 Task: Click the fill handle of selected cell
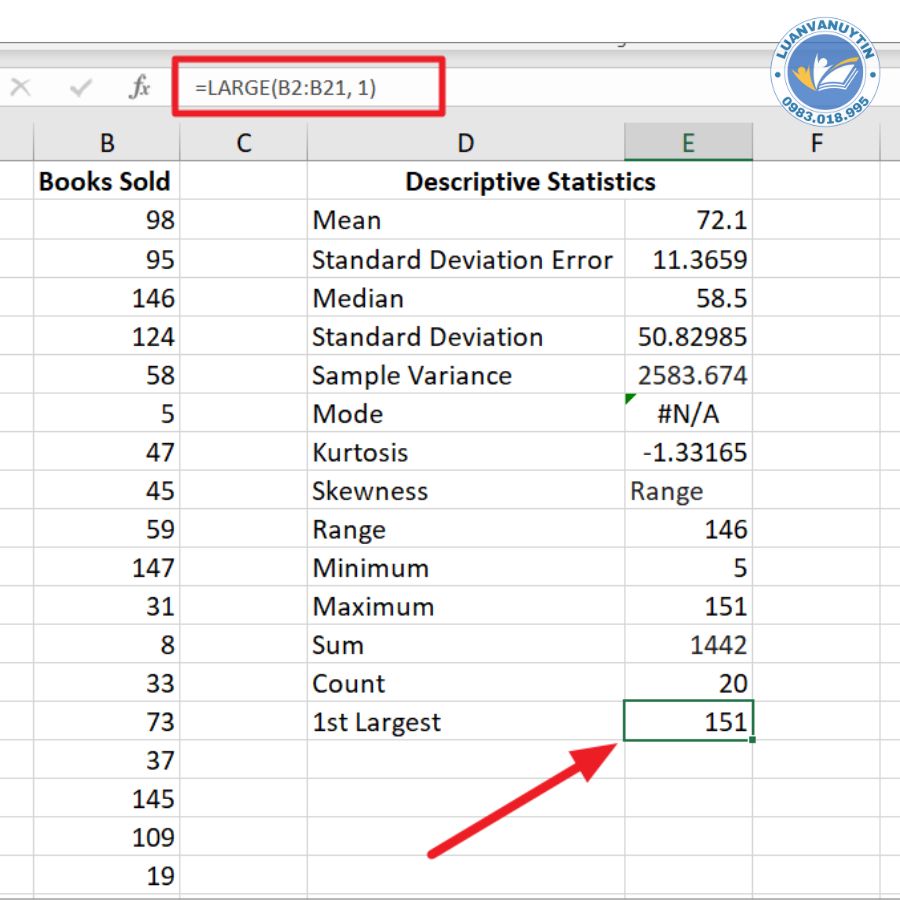point(751,740)
